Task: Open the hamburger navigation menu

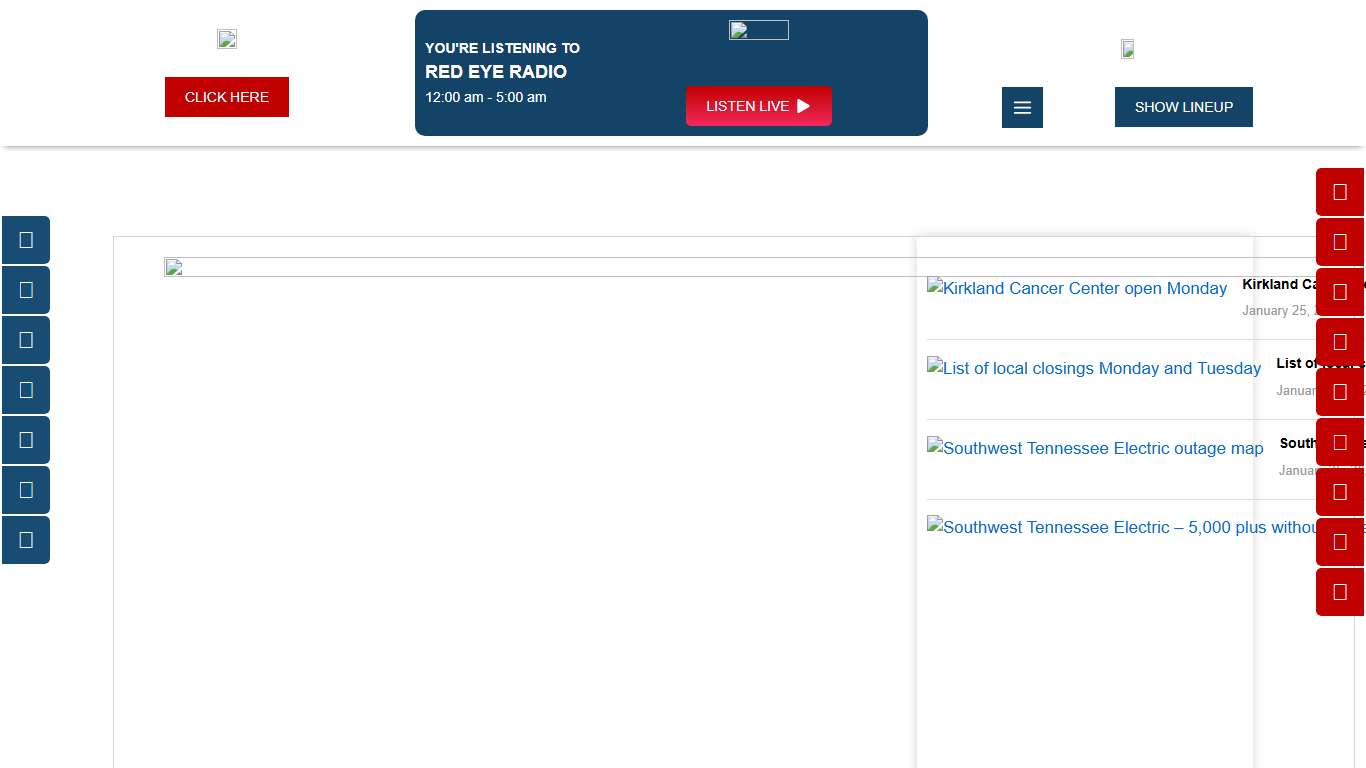Action: coord(1022,107)
